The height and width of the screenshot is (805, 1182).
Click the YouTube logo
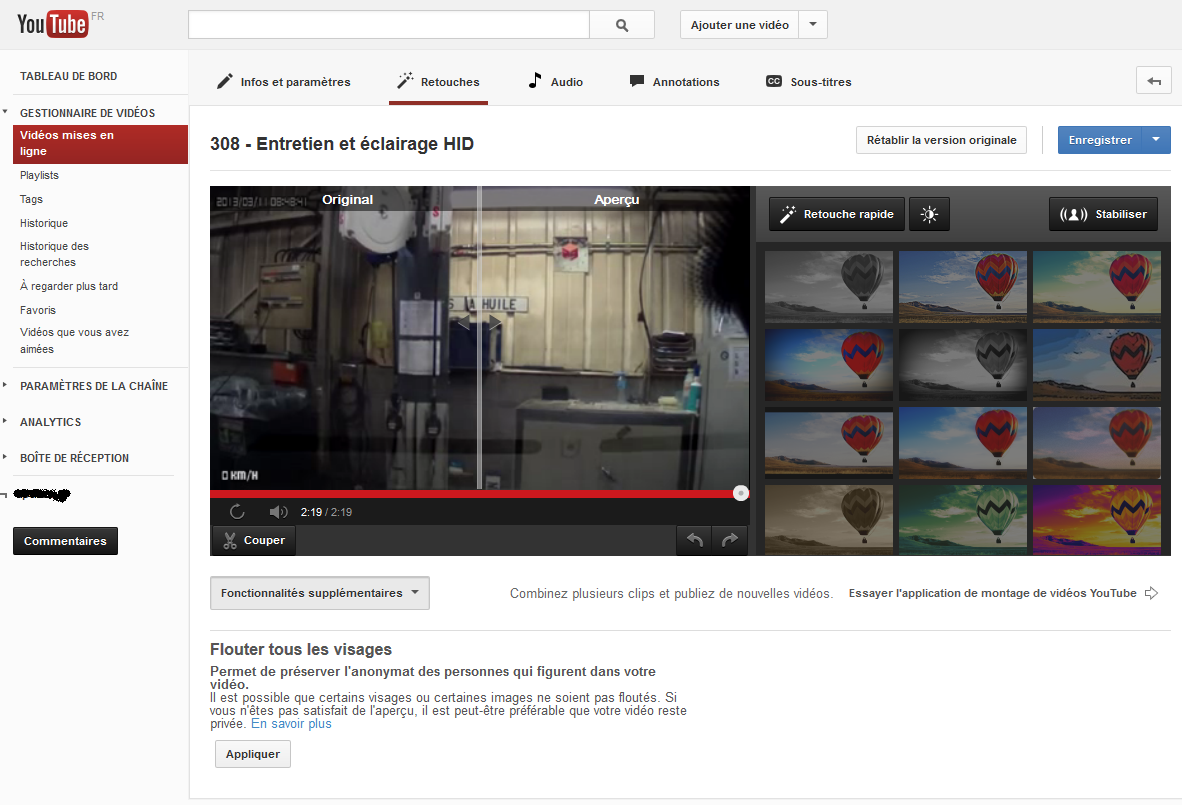pos(53,25)
